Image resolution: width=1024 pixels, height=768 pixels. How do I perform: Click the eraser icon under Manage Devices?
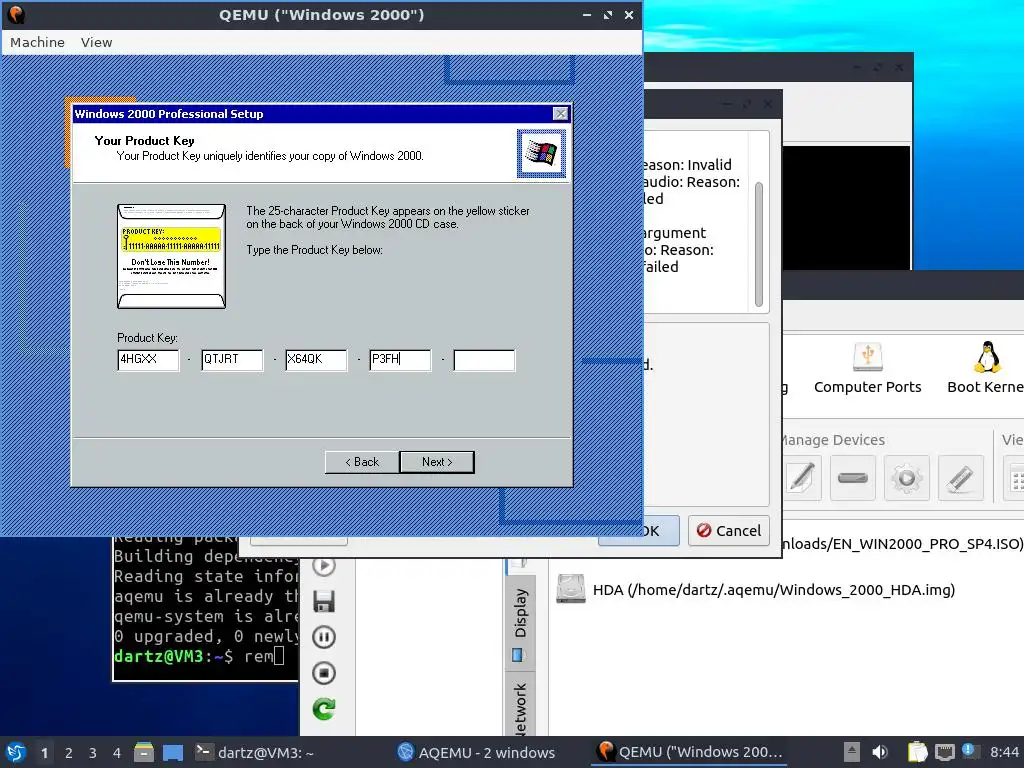[x=960, y=478]
